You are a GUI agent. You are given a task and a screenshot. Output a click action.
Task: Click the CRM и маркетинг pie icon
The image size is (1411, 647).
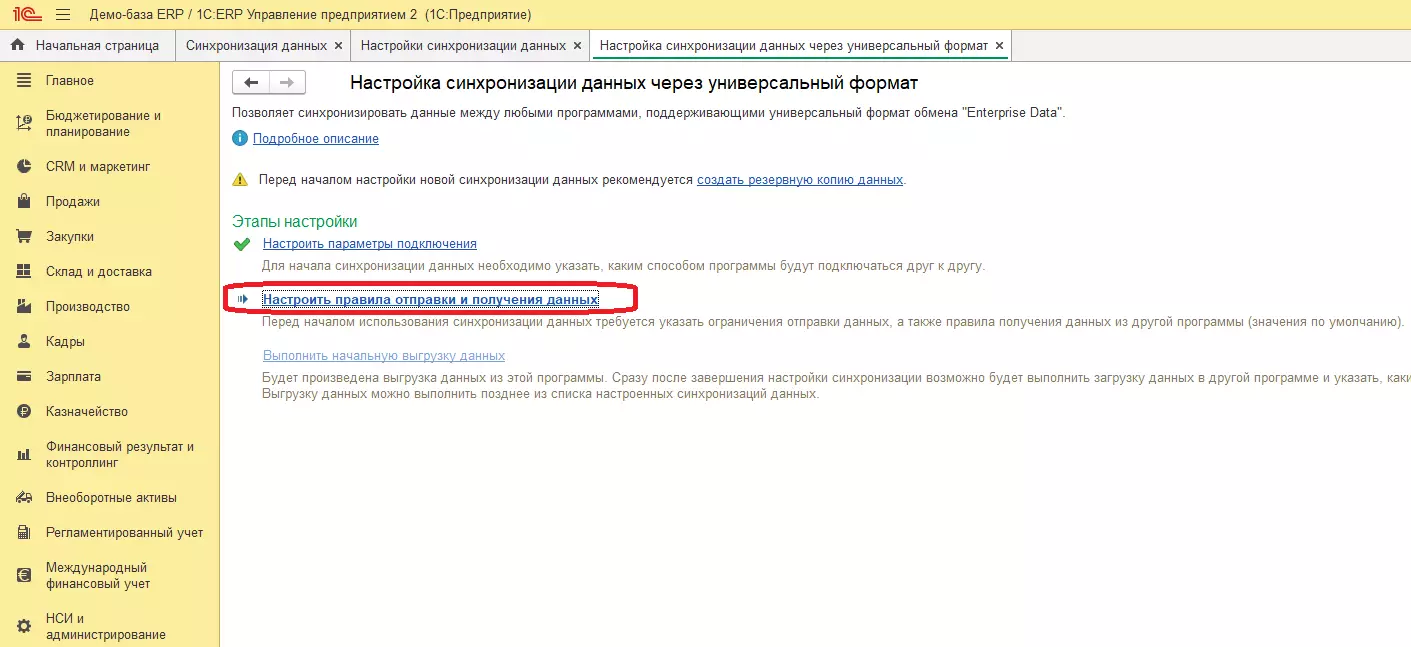pyautogui.click(x=25, y=167)
